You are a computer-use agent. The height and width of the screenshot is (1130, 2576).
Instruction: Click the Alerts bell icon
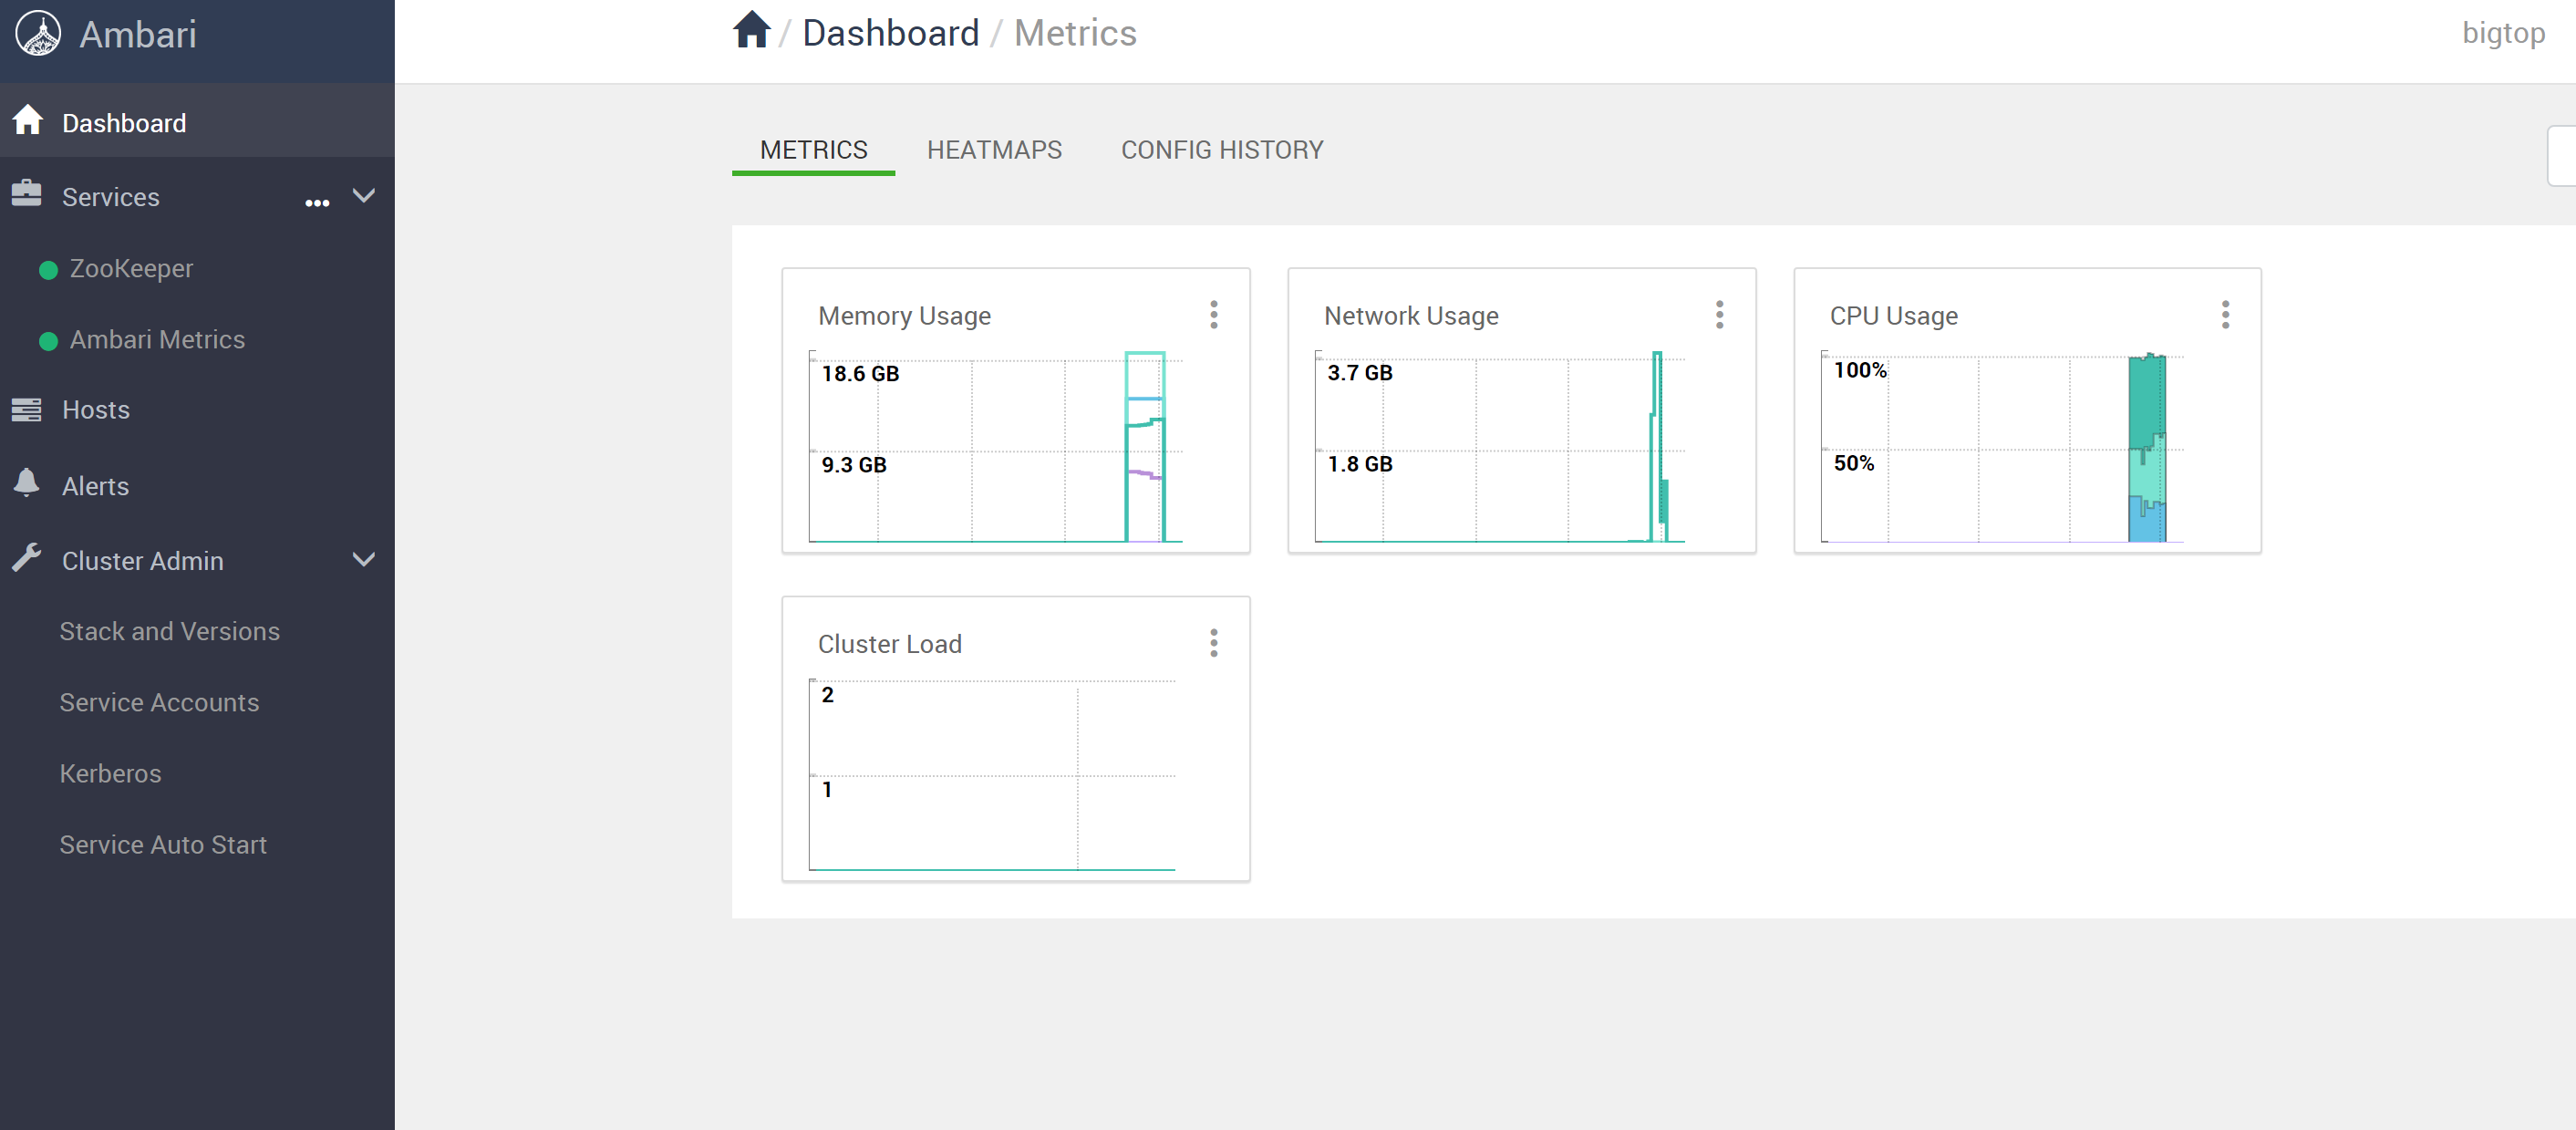[27, 483]
